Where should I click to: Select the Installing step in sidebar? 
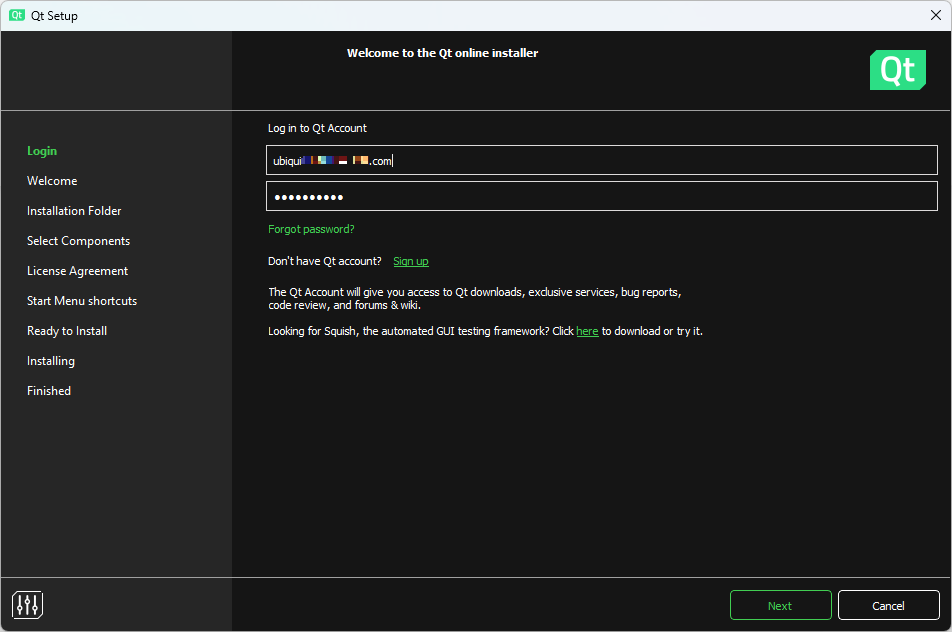coord(51,361)
